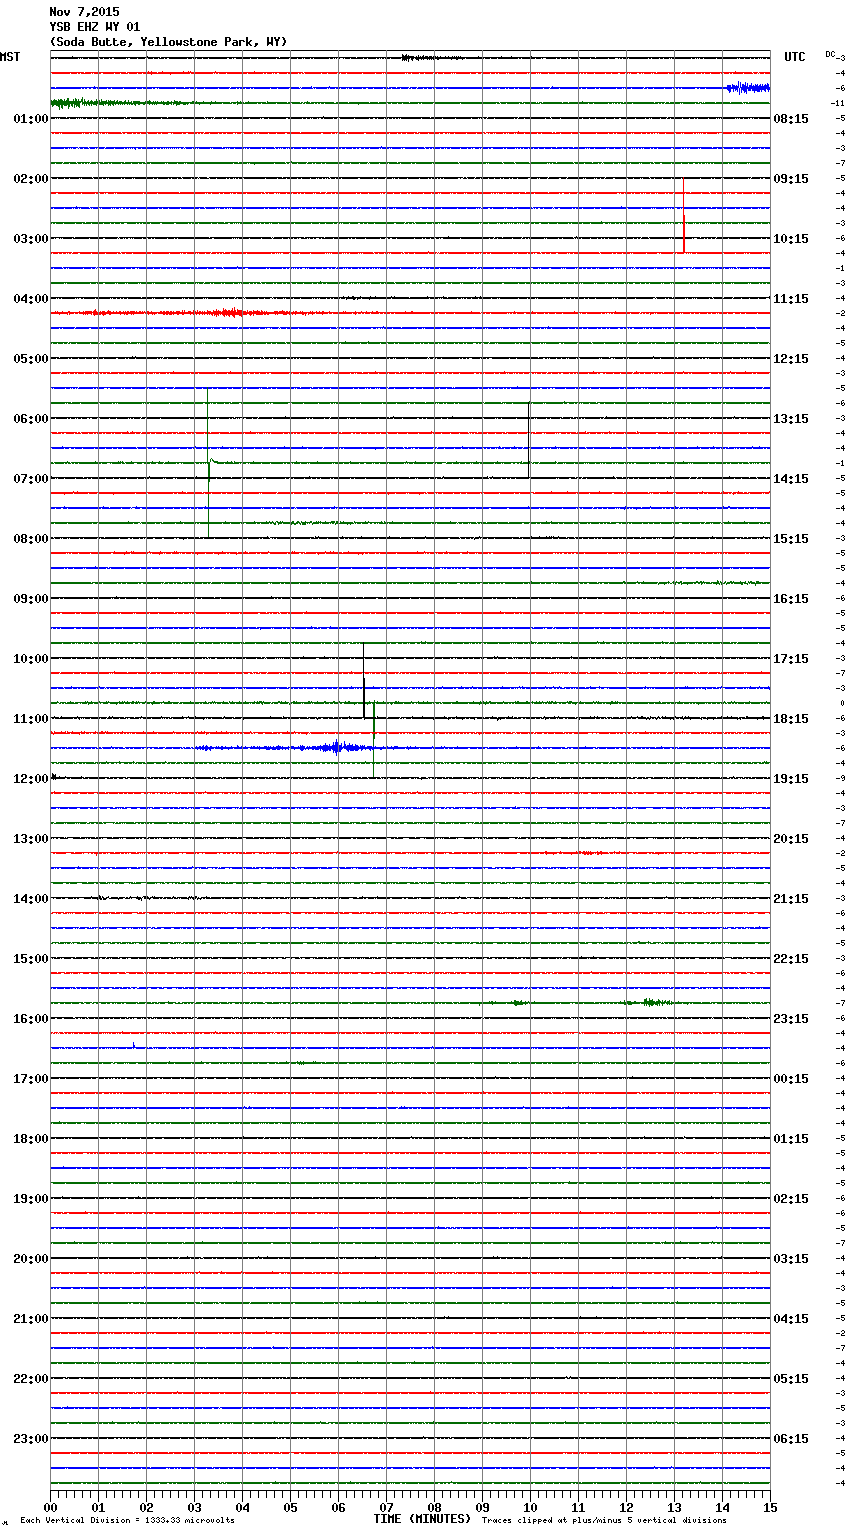The image size is (850, 1534).
Task: Click the 23:15 UTC time label
Action: pos(791,1019)
